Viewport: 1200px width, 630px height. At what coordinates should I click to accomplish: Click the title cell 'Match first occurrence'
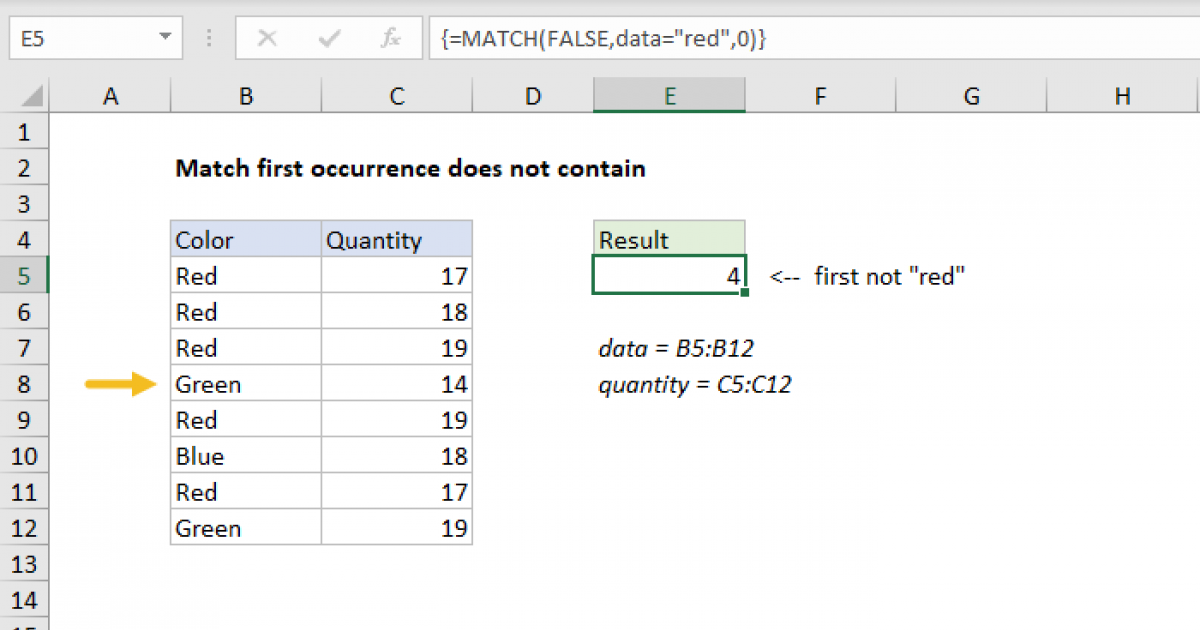[x=410, y=169]
